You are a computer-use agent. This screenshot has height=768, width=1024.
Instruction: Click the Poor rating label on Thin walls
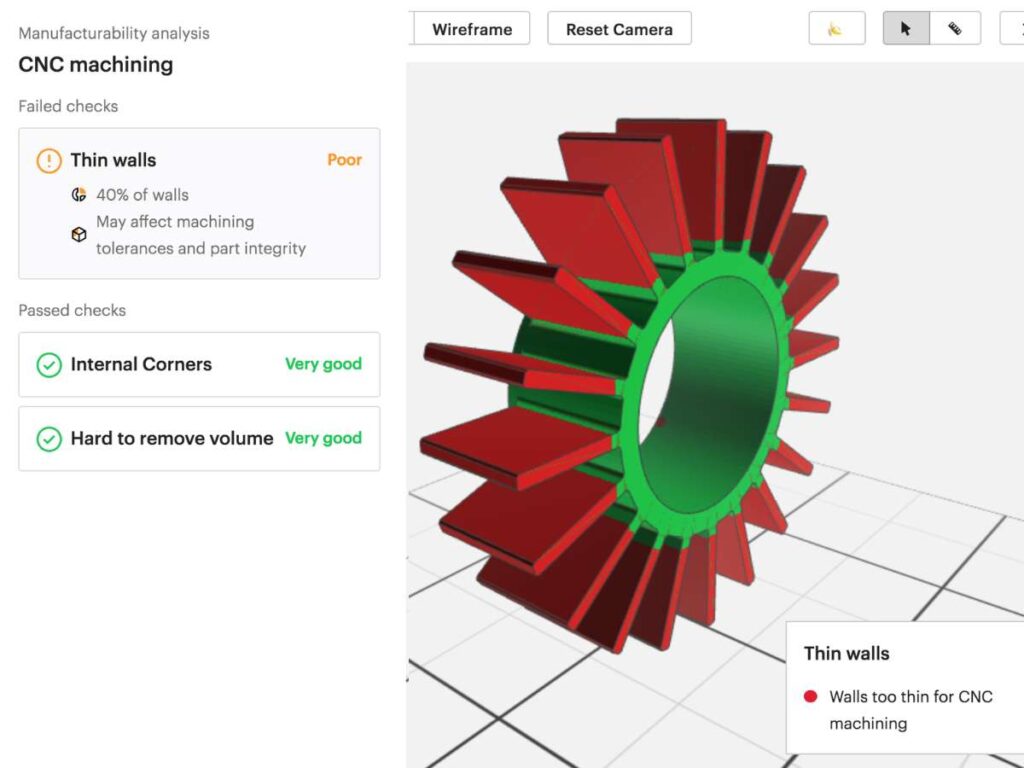pyautogui.click(x=345, y=160)
